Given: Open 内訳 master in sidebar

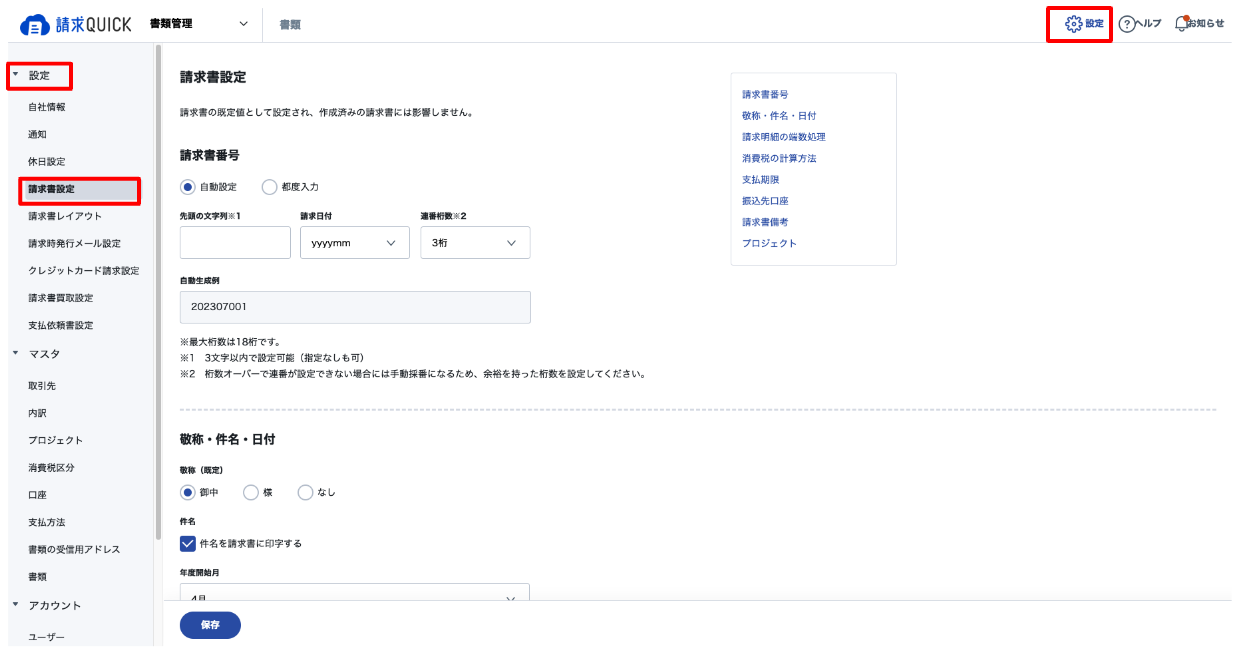Looking at the screenshot, I should coord(37,412).
